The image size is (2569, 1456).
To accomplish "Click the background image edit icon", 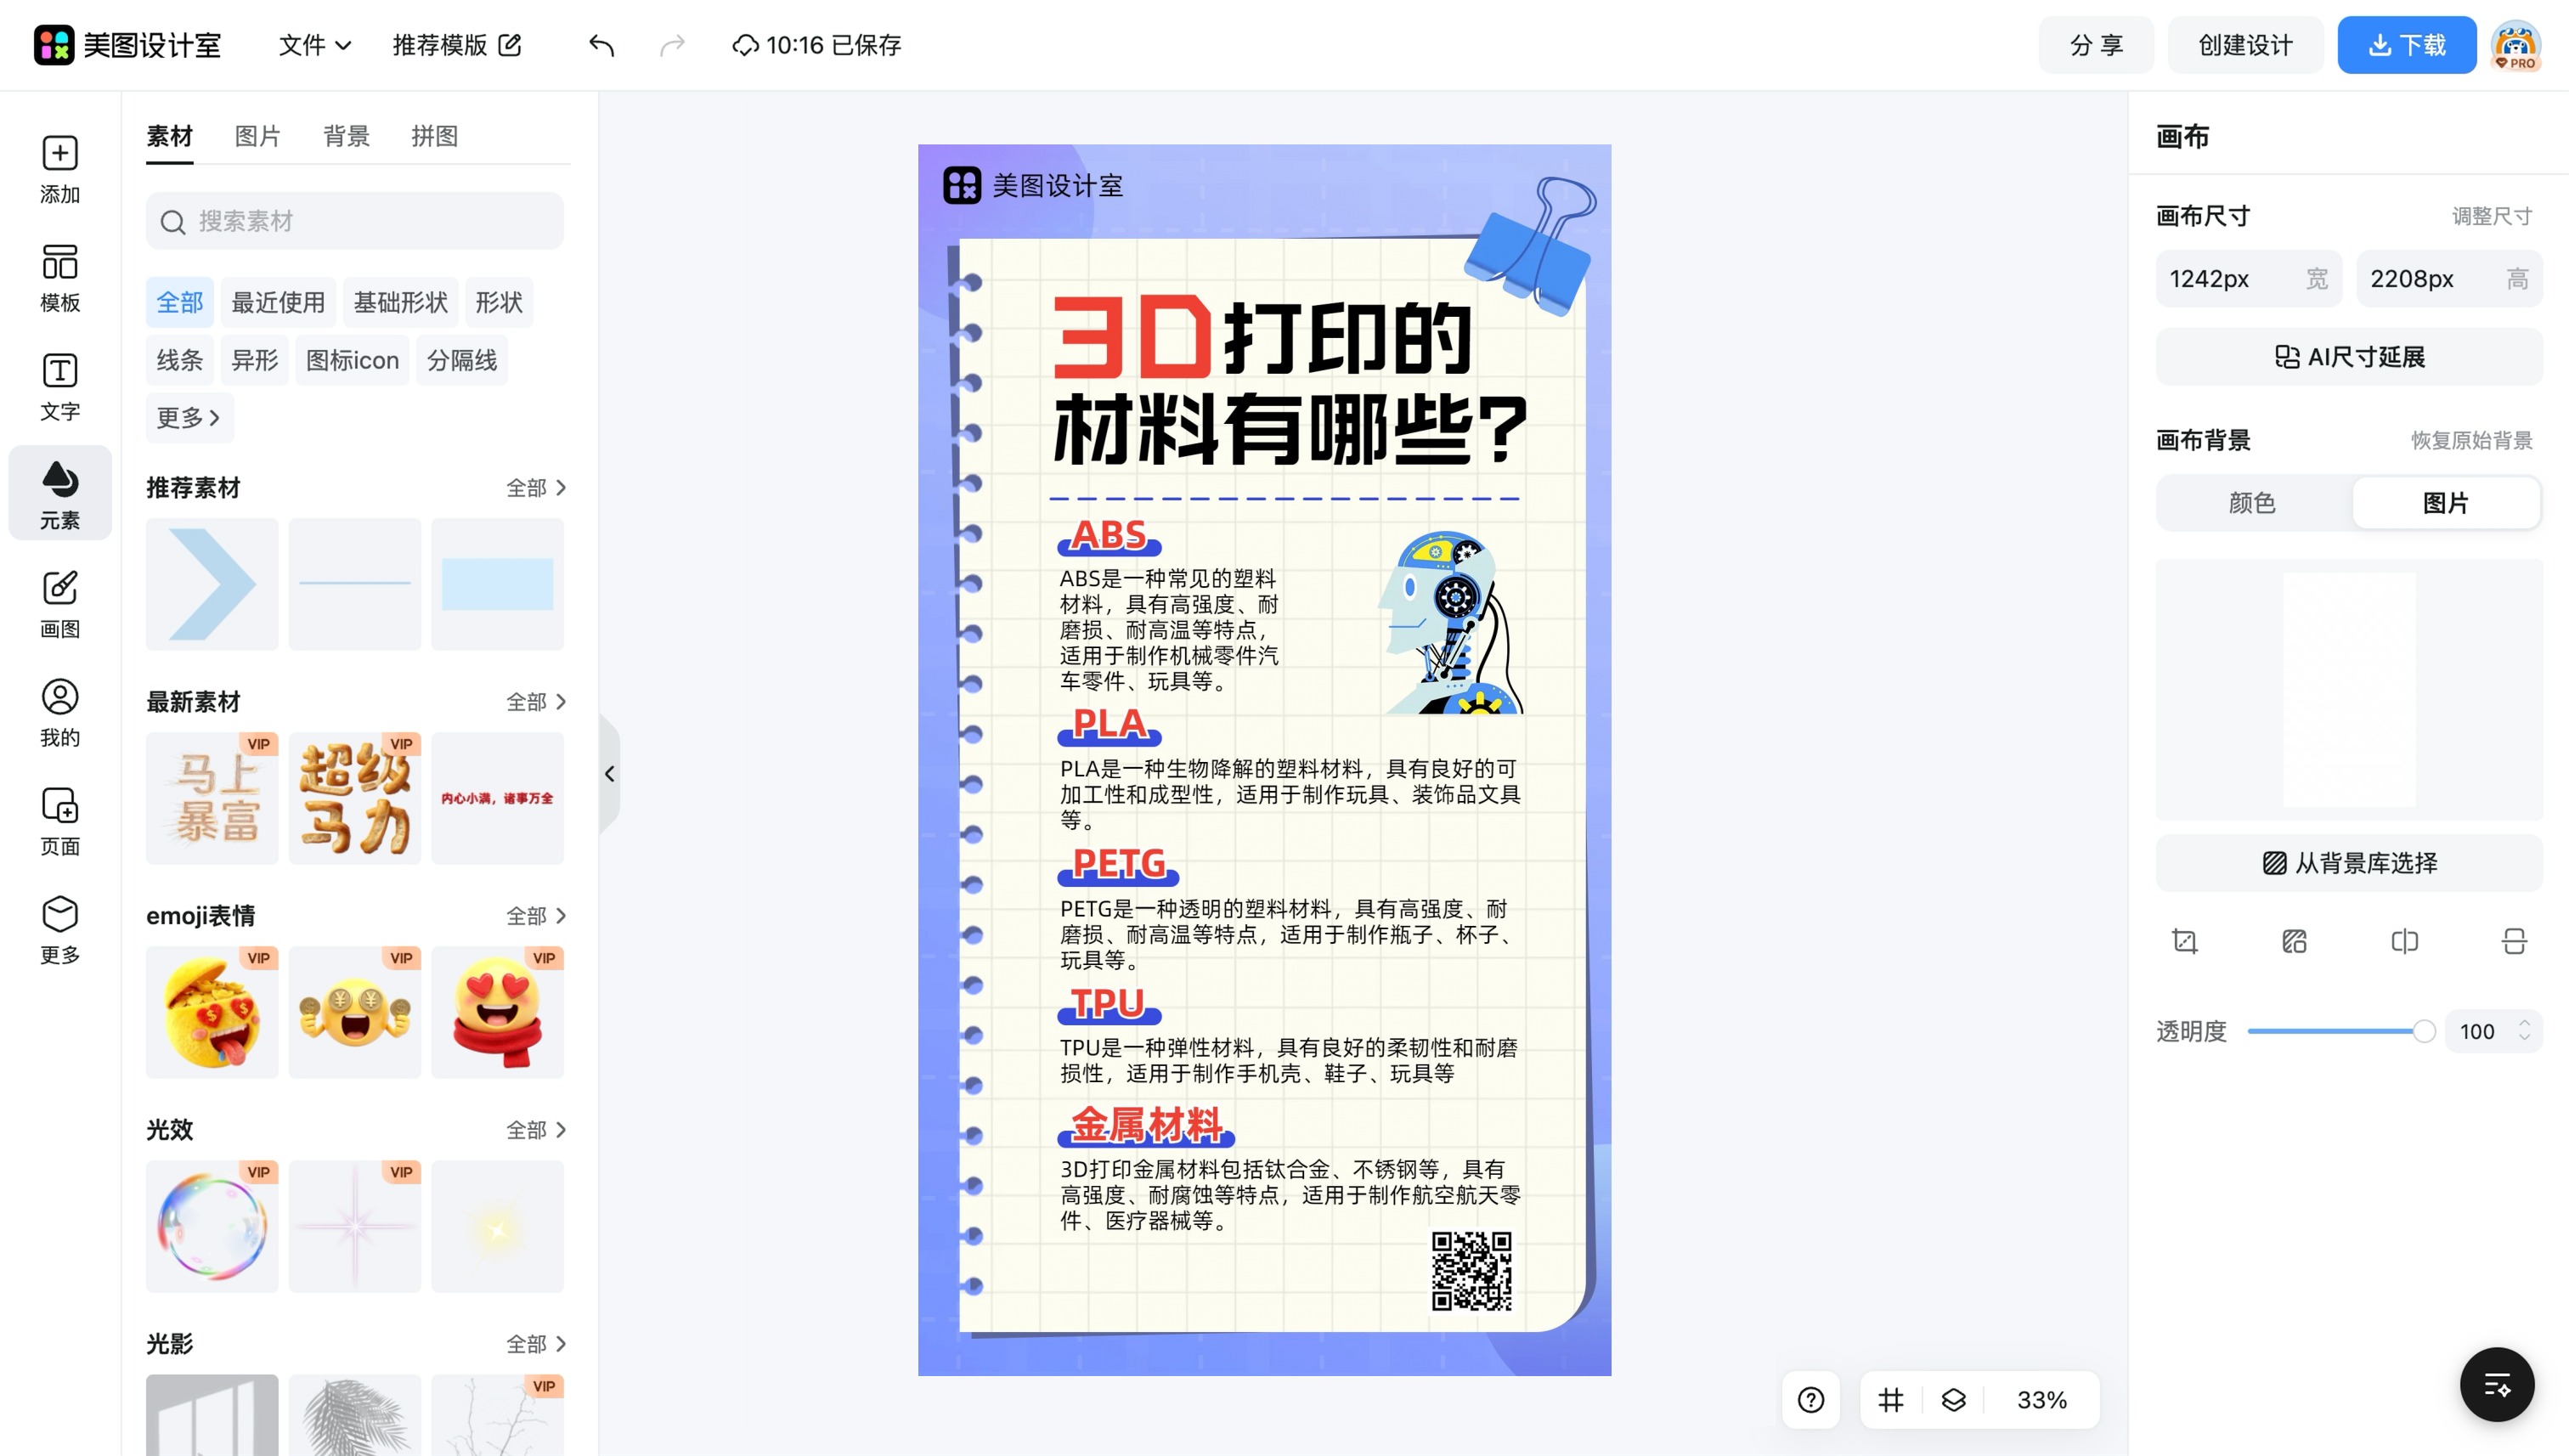I will 2294,941.
